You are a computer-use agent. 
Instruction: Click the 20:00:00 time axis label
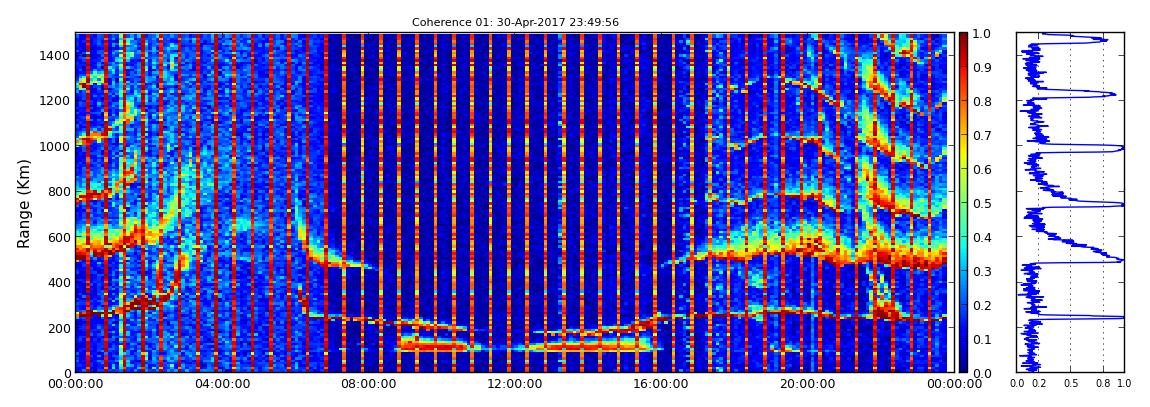click(x=805, y=384)
